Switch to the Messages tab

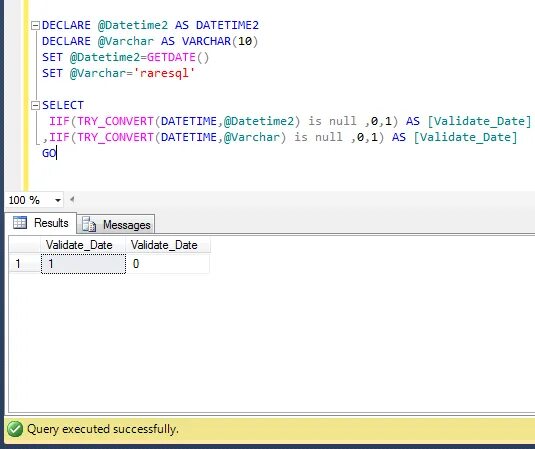[116, 224]
